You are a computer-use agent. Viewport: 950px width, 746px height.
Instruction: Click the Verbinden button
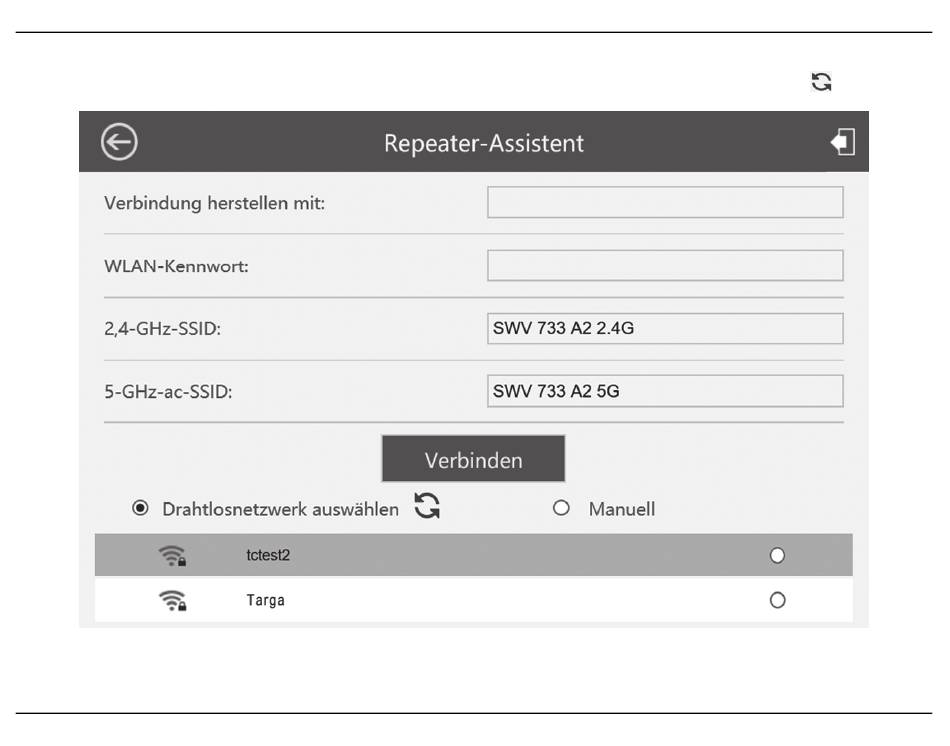pos(473,459)
